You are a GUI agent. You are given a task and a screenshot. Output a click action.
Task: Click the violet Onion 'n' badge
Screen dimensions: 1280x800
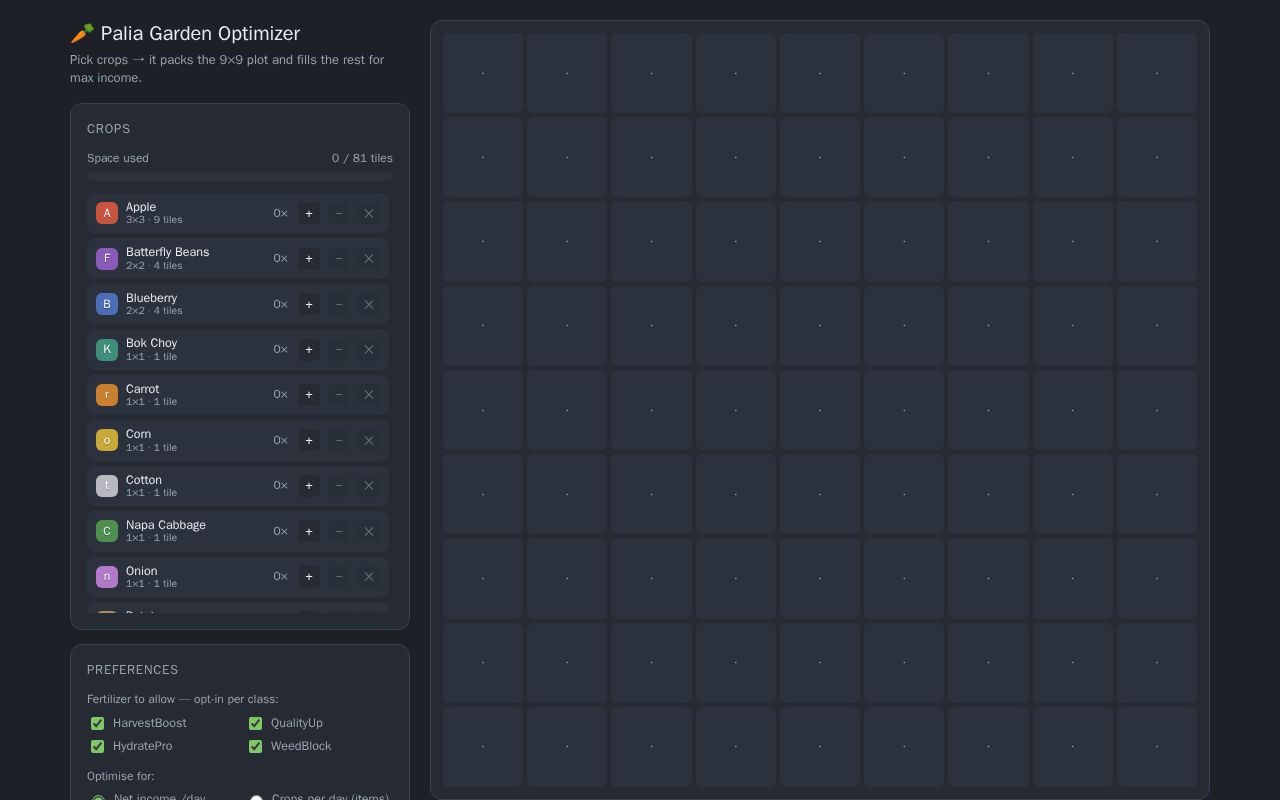(107, 576)
